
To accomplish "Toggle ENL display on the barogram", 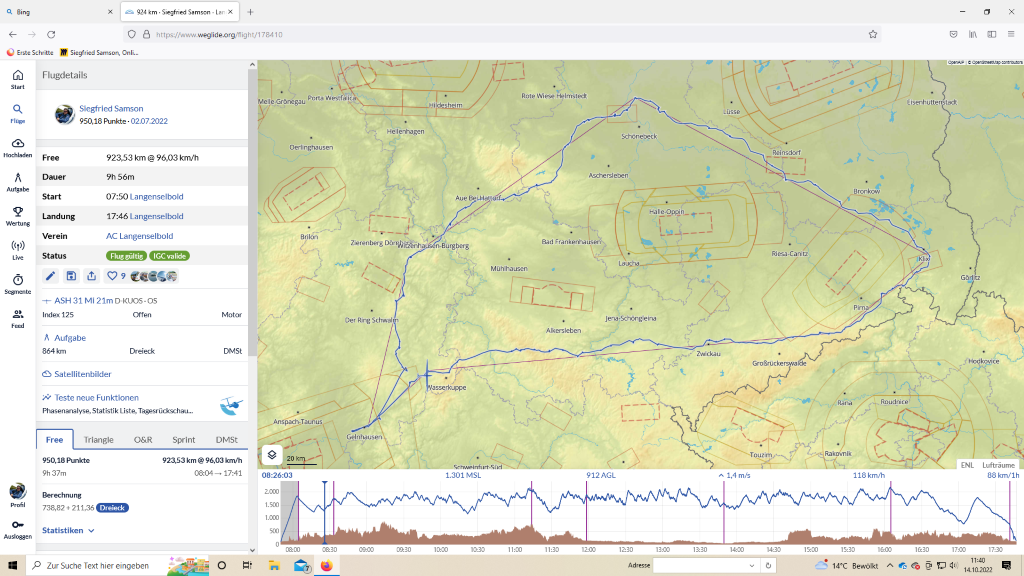I will 967,465.
